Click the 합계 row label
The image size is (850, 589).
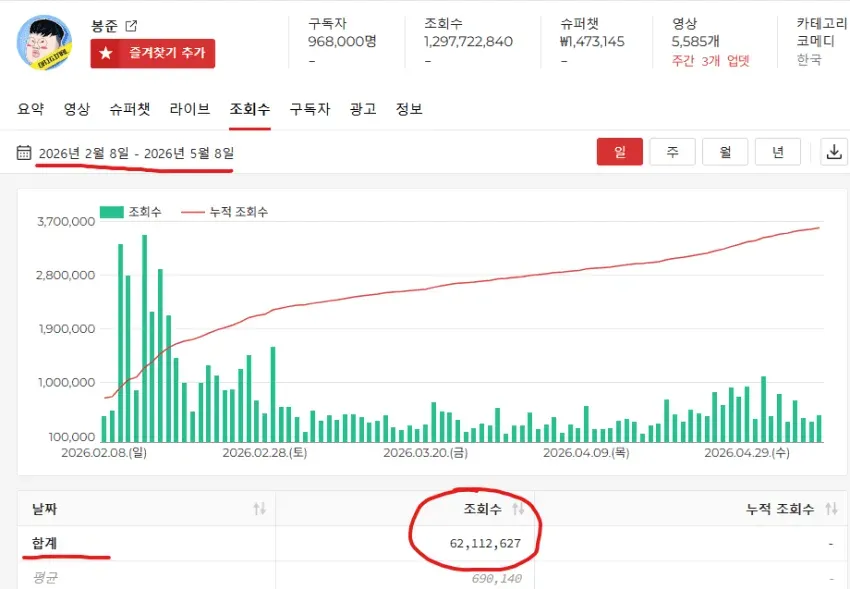coord(44,543)
